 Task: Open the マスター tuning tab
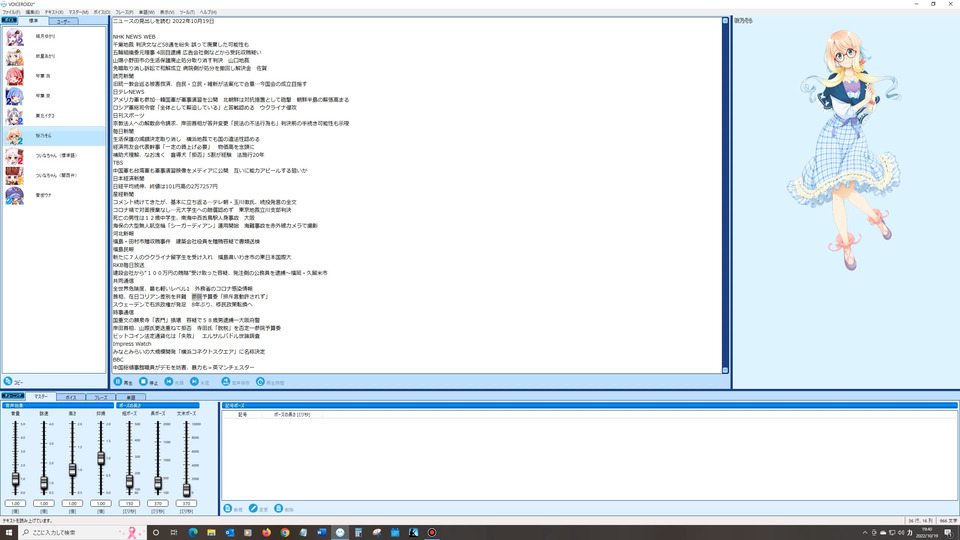[41, 397]
